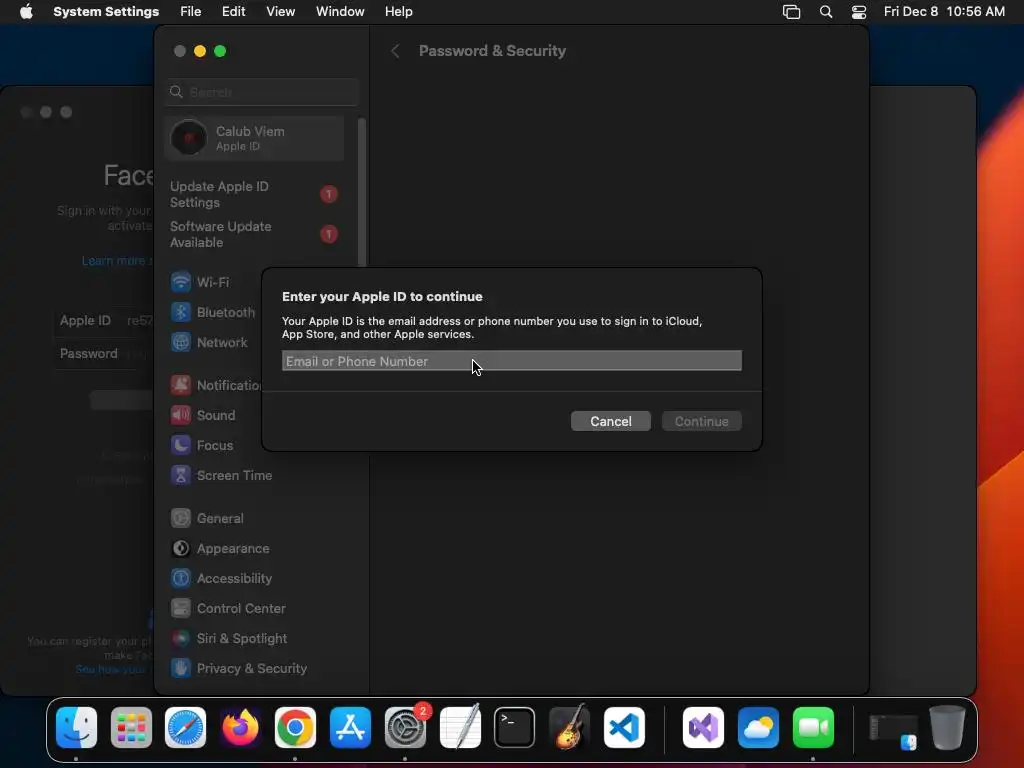Open the Edit menu

tap(233, 12)
